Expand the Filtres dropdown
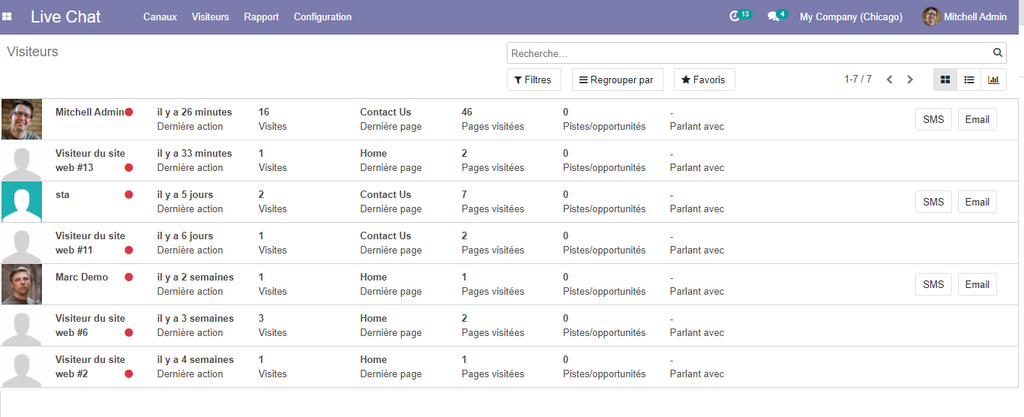This screenshot has width=1024, height=417. (534, 80)
